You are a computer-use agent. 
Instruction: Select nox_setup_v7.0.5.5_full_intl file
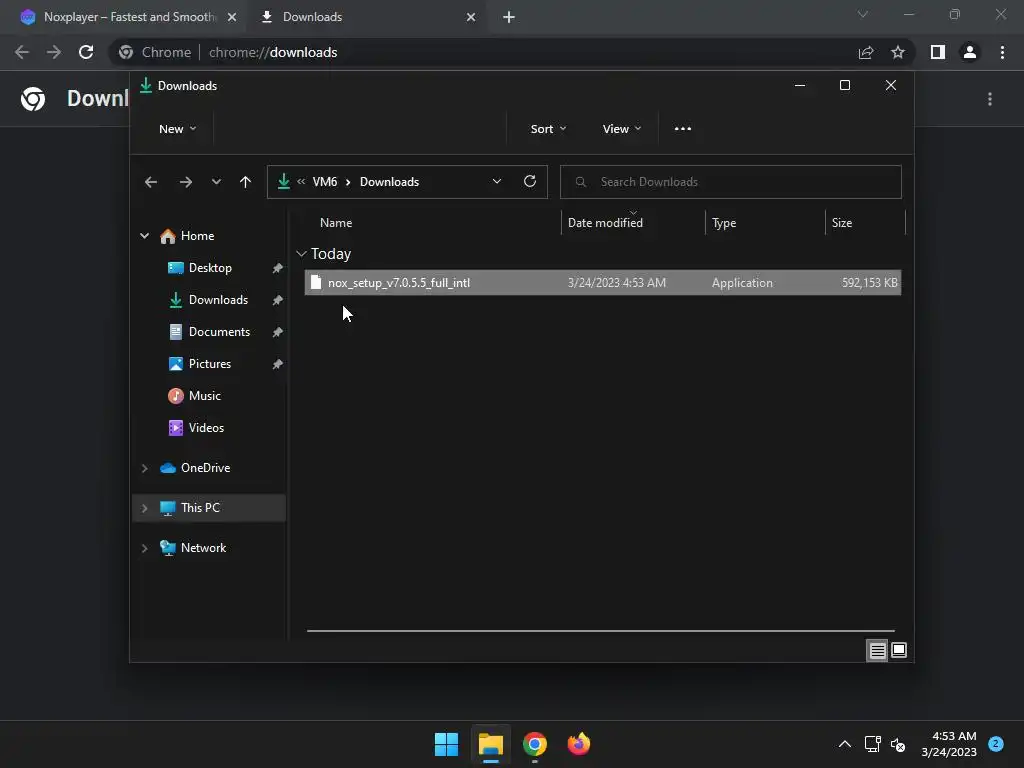602,283
